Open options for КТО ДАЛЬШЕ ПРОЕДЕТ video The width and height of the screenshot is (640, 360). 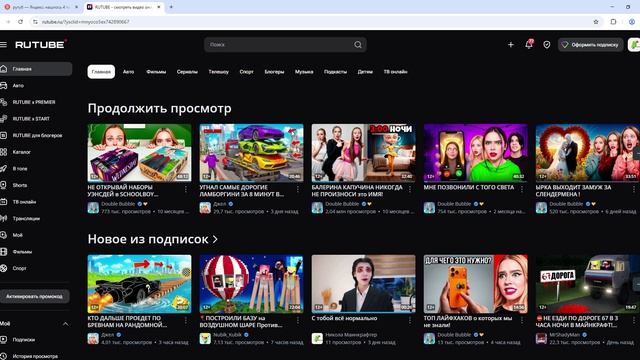pyautogui.click(x=186, y=320)
